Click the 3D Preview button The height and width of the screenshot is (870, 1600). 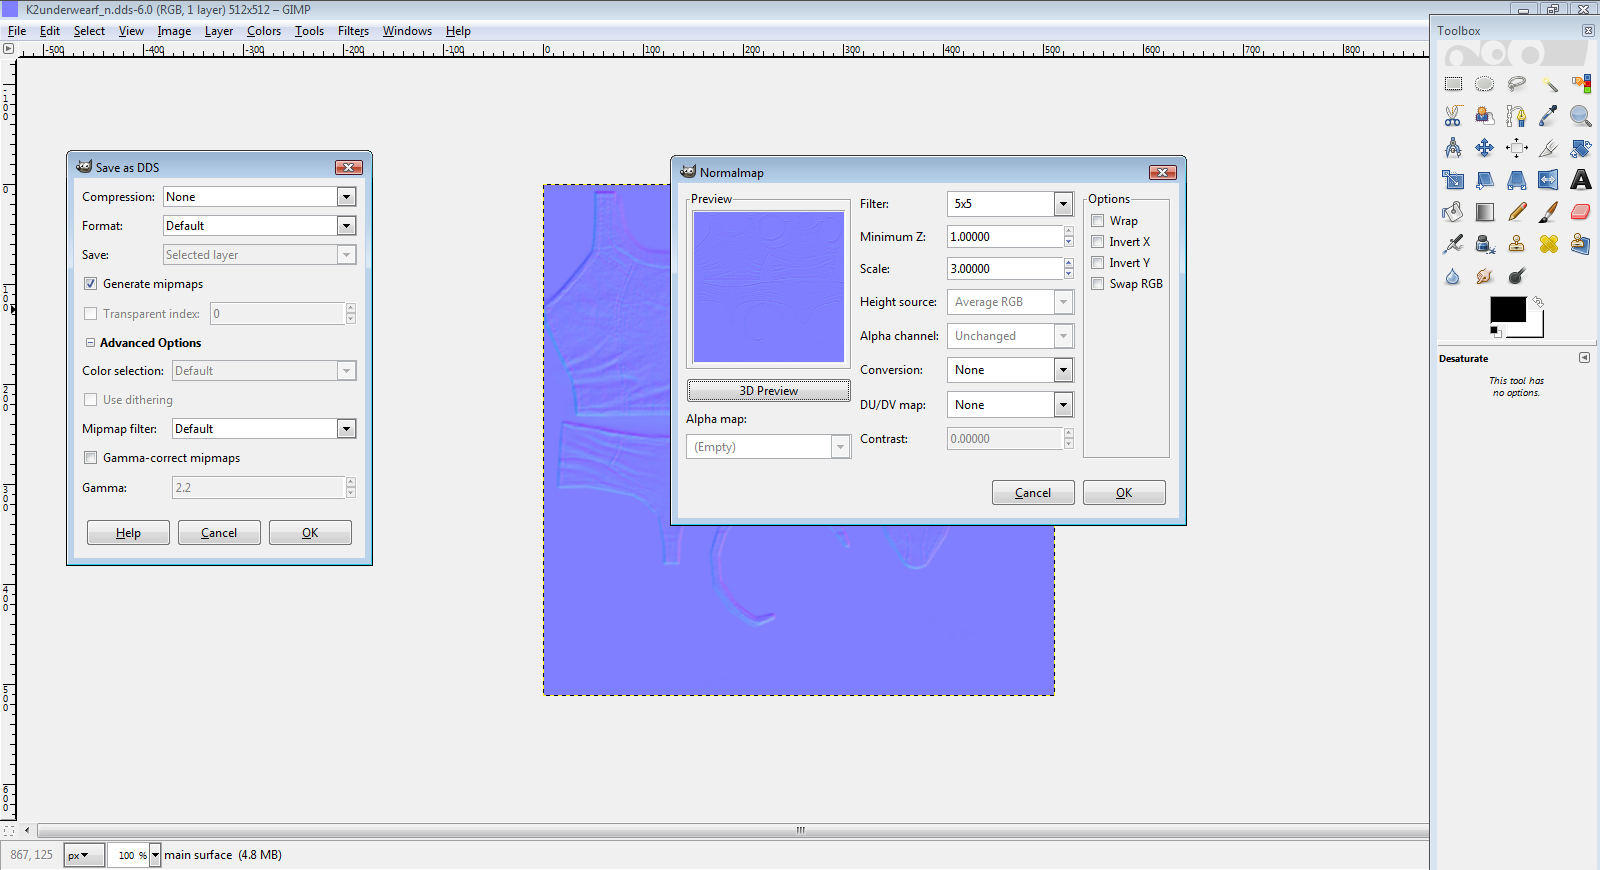[769, 391]
